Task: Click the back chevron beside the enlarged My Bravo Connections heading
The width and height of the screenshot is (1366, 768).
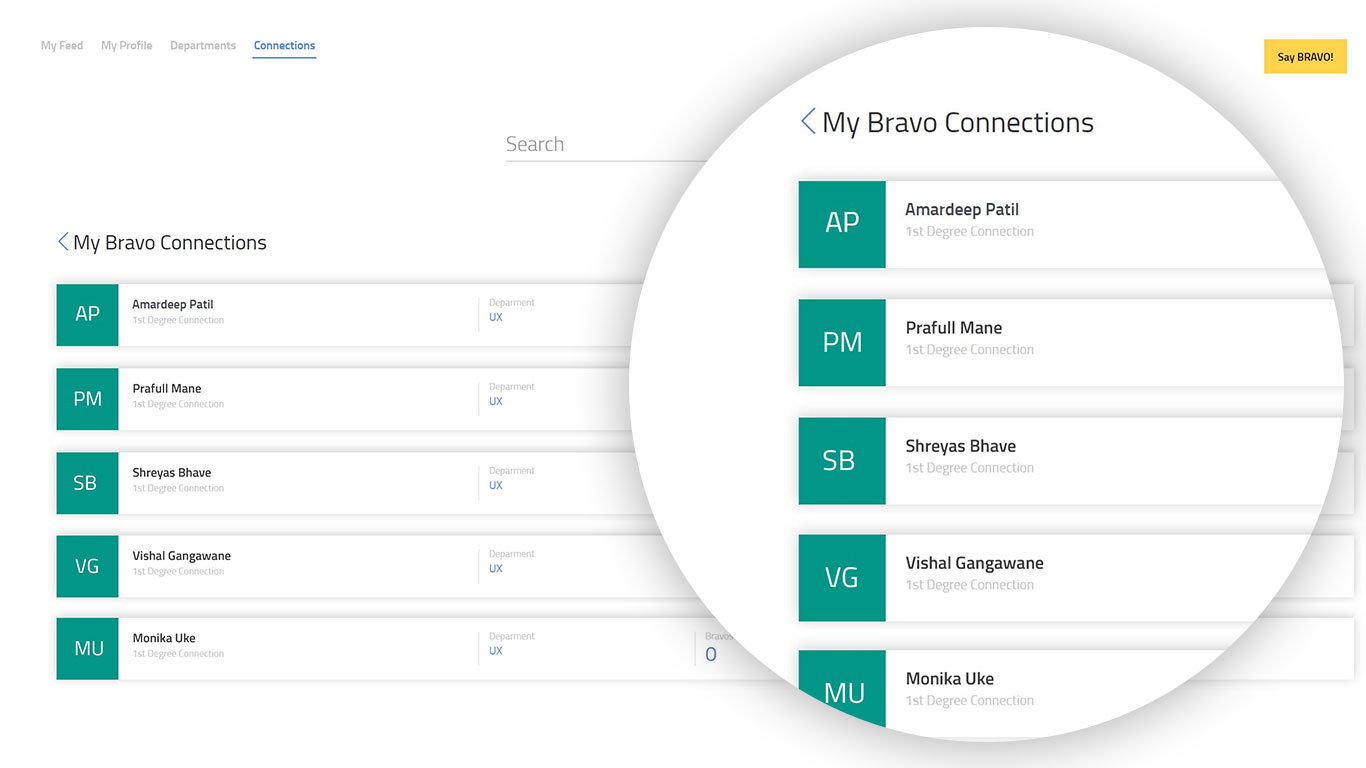Action: pyautogui.click(x=808, y=122)
